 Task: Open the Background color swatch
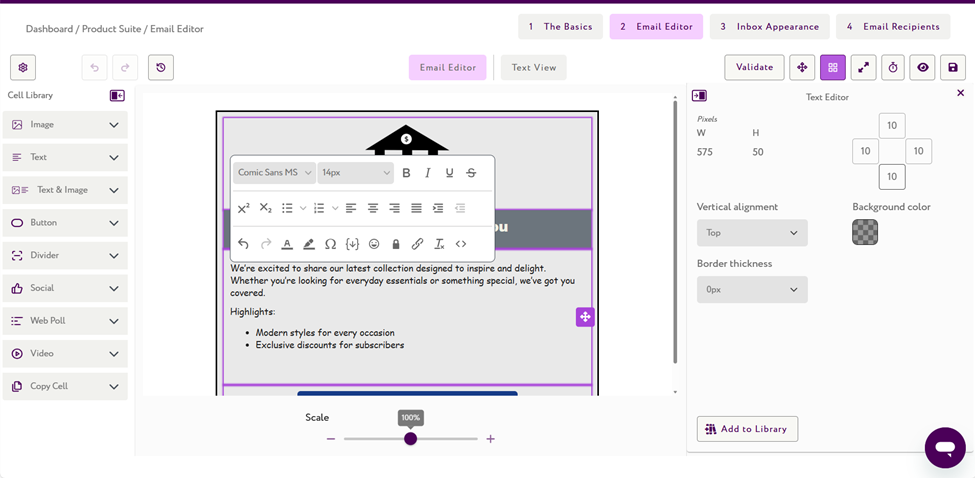[x=865, y=232]
